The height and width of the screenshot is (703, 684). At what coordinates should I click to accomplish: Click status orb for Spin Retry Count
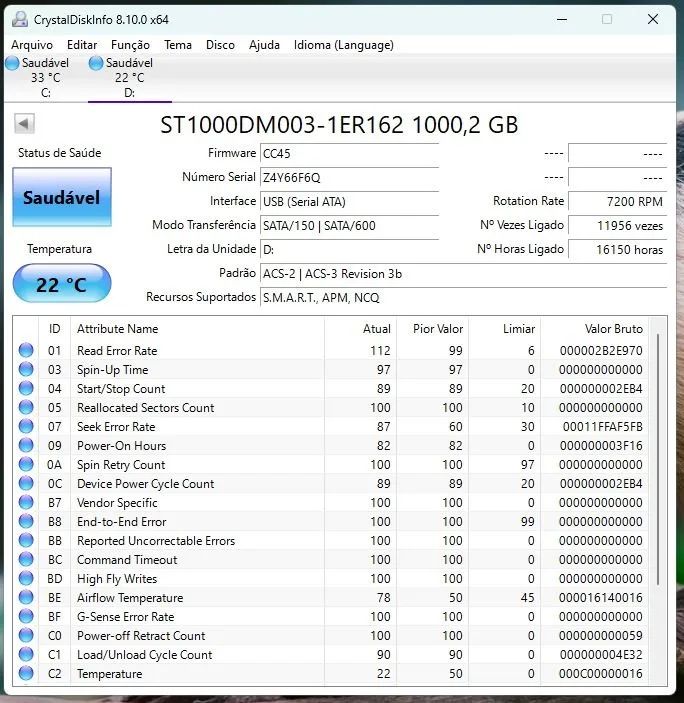pyautogui.click(x=26, y=464)
